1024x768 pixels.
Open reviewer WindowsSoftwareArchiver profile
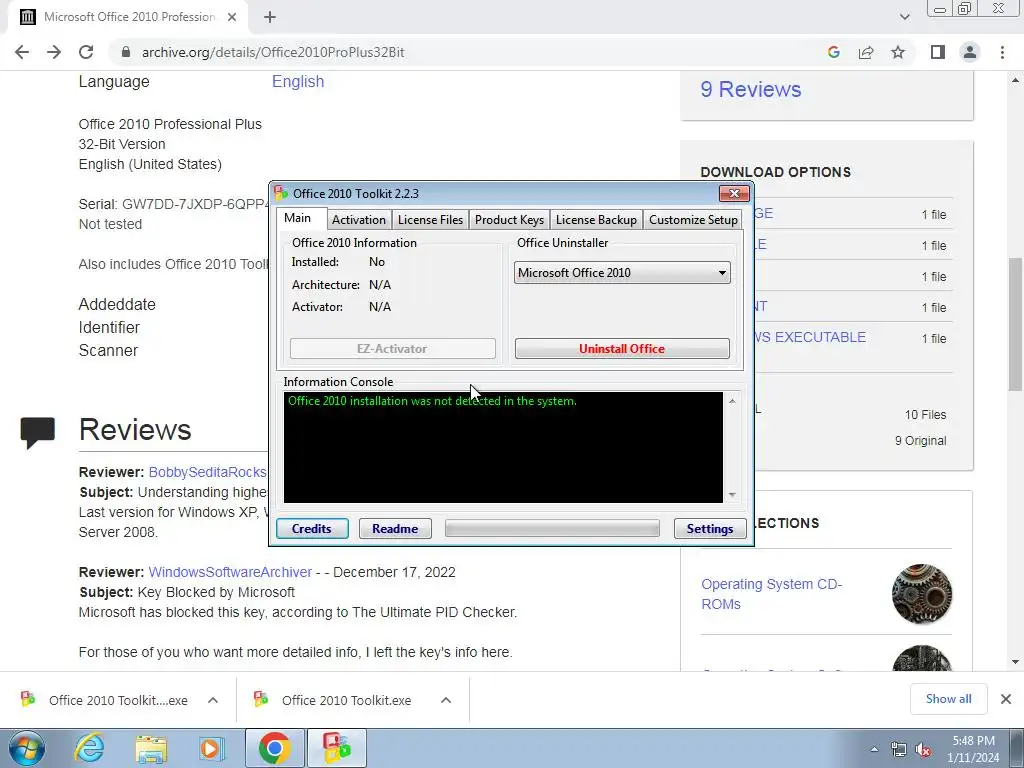(230, 572)
